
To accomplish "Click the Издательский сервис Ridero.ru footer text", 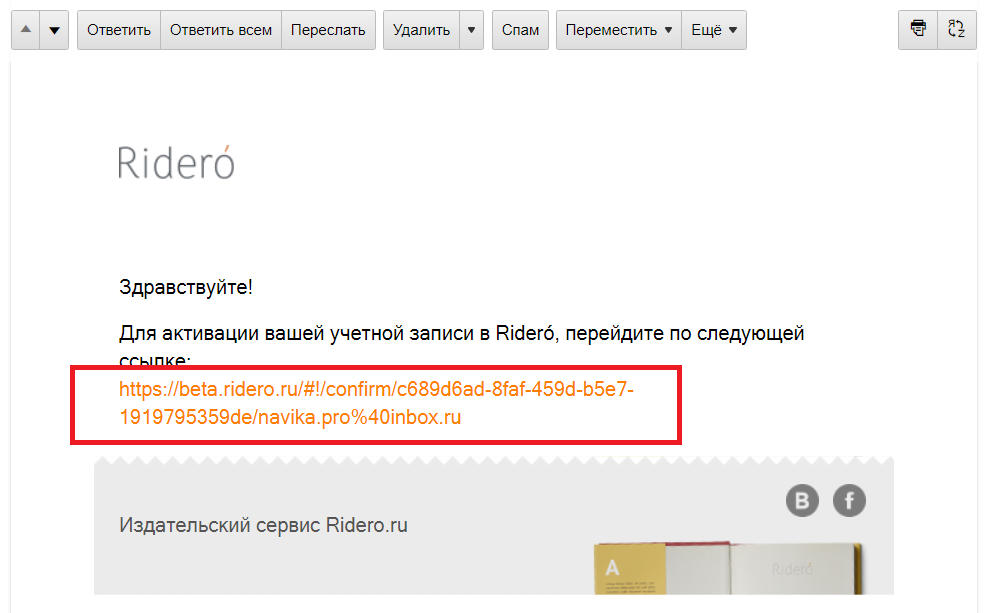I will pyautogui.click(x=263, y=525).
